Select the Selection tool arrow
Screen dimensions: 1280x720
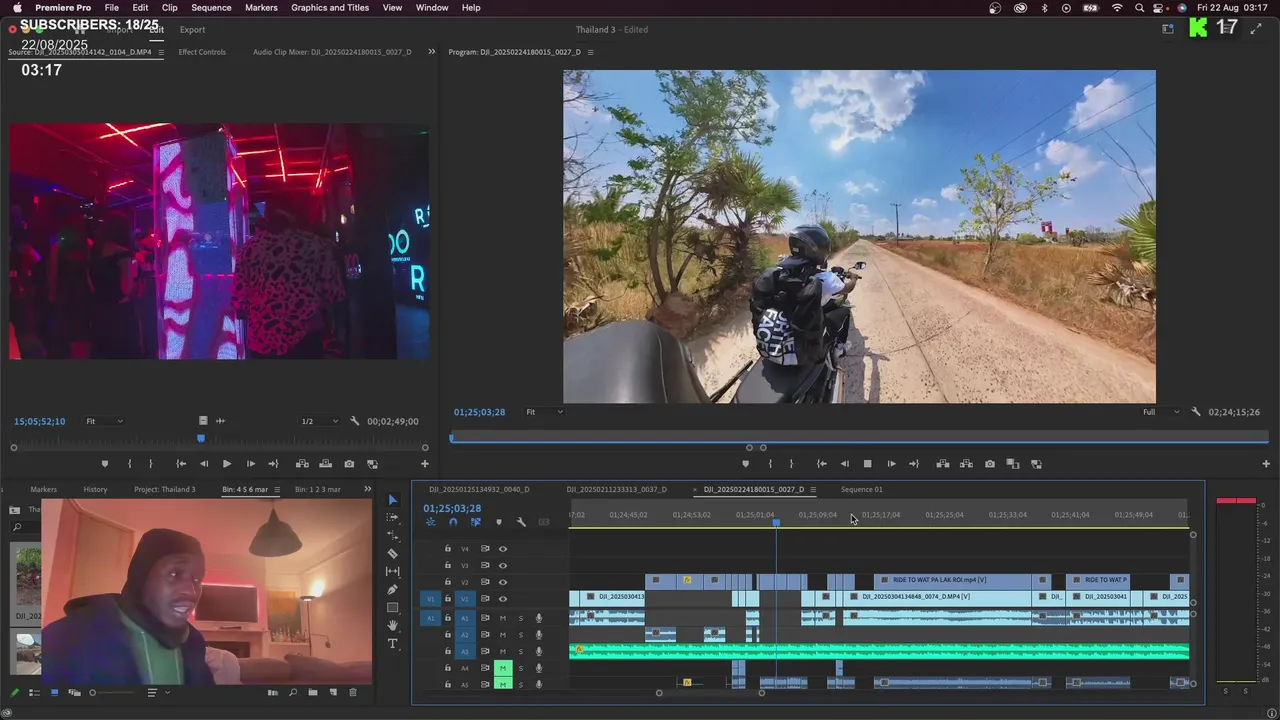click(392, 500)
